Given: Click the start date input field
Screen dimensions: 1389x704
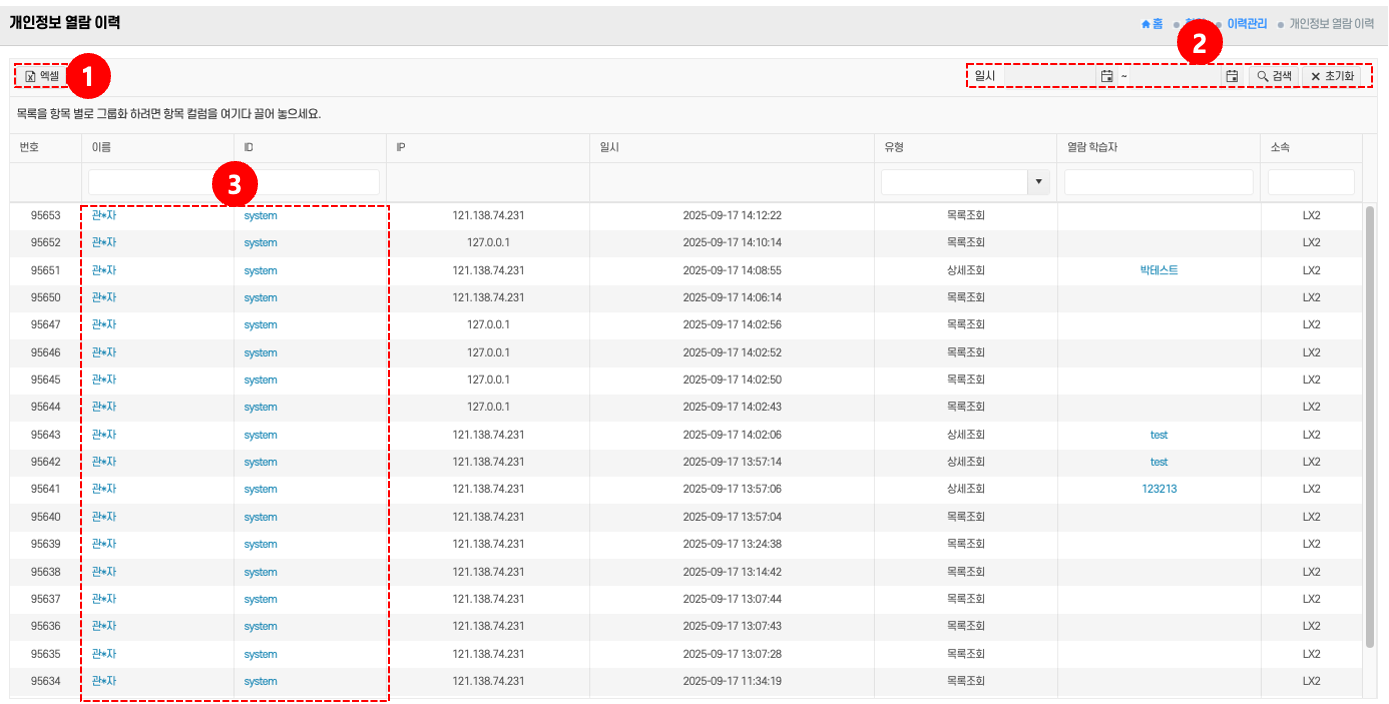Looking at the screenshot, I should [1048, 76].
